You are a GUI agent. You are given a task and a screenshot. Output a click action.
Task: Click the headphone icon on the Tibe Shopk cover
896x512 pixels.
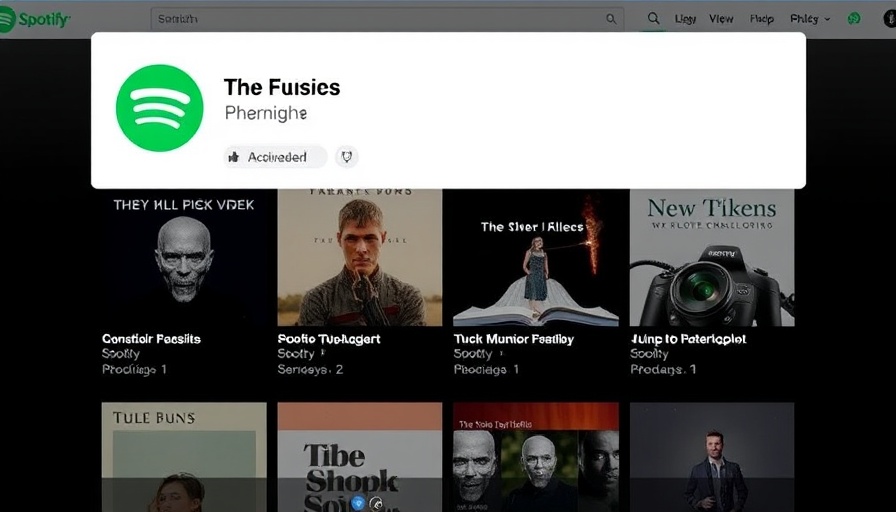(x=375, y=503)
